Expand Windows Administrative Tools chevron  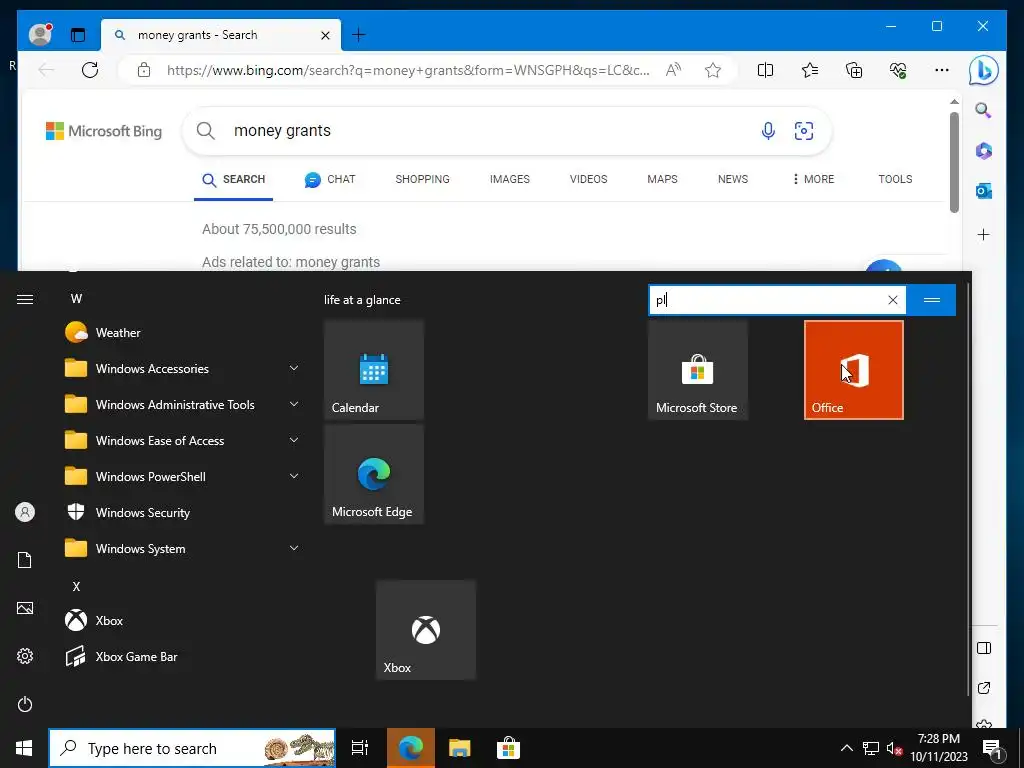point(294,404)
